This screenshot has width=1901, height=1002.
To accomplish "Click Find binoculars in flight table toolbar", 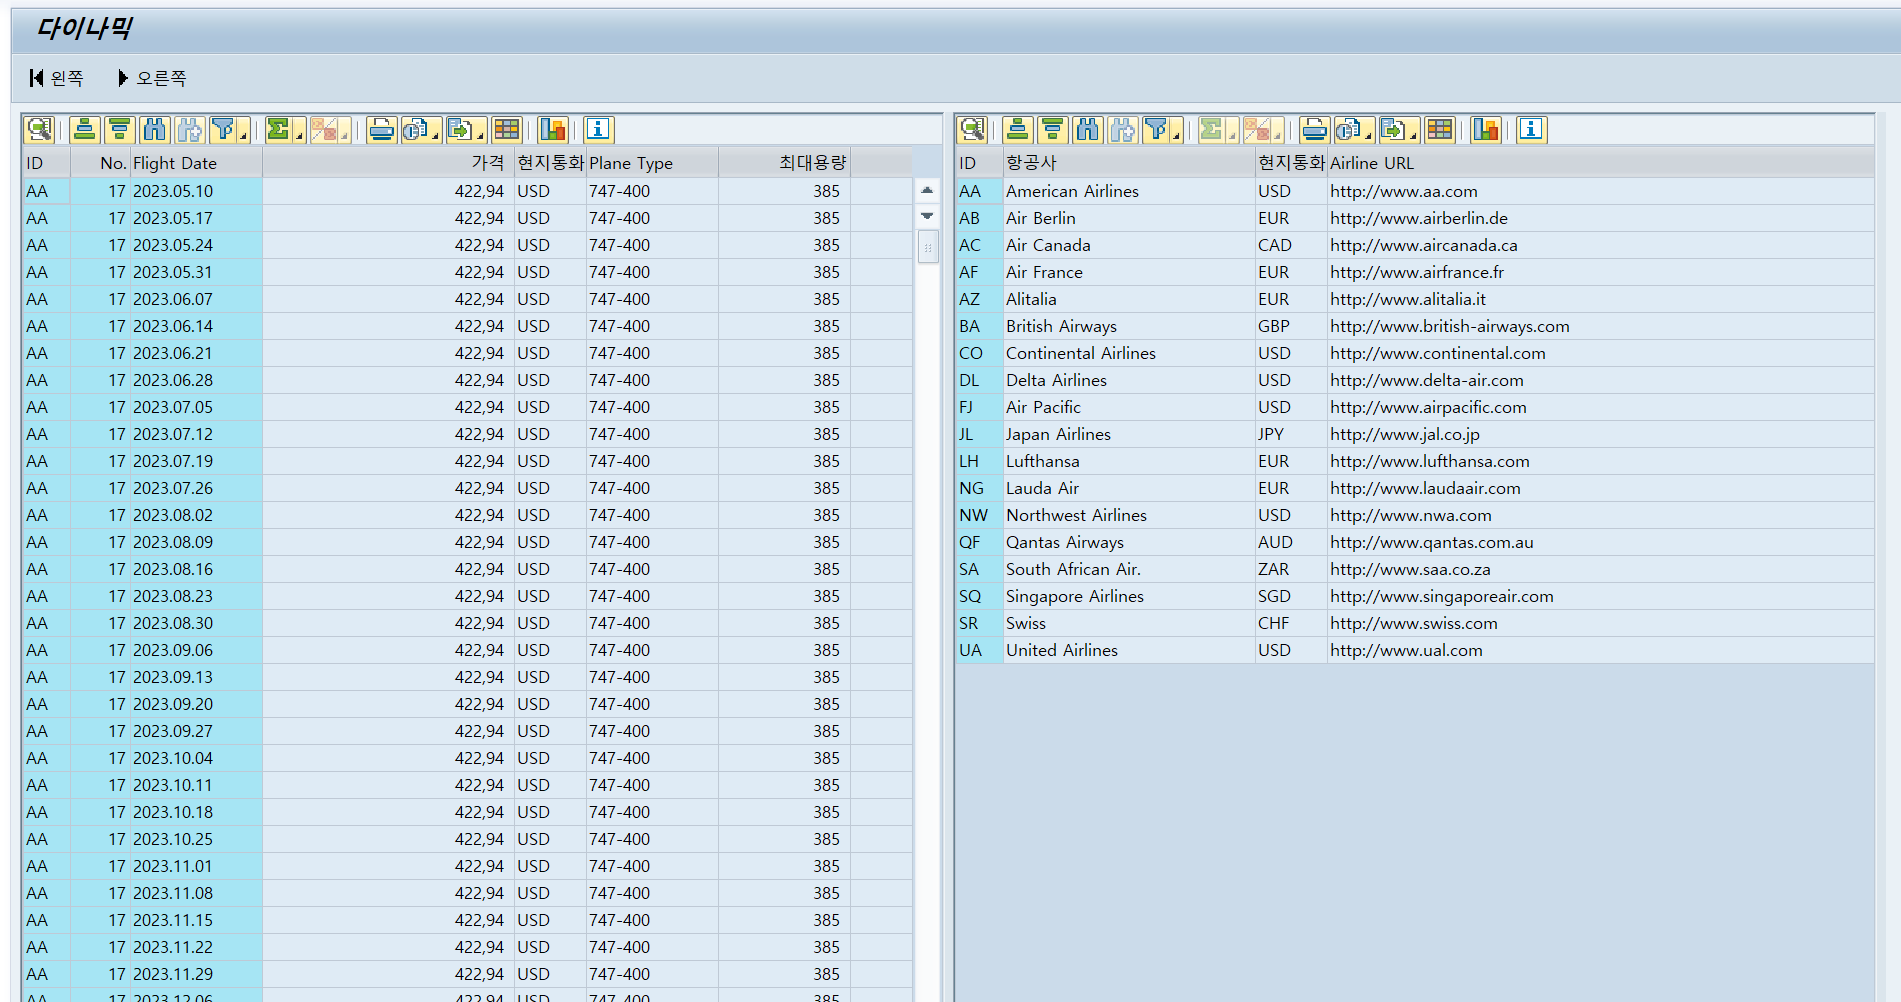I will pos(155,129).
